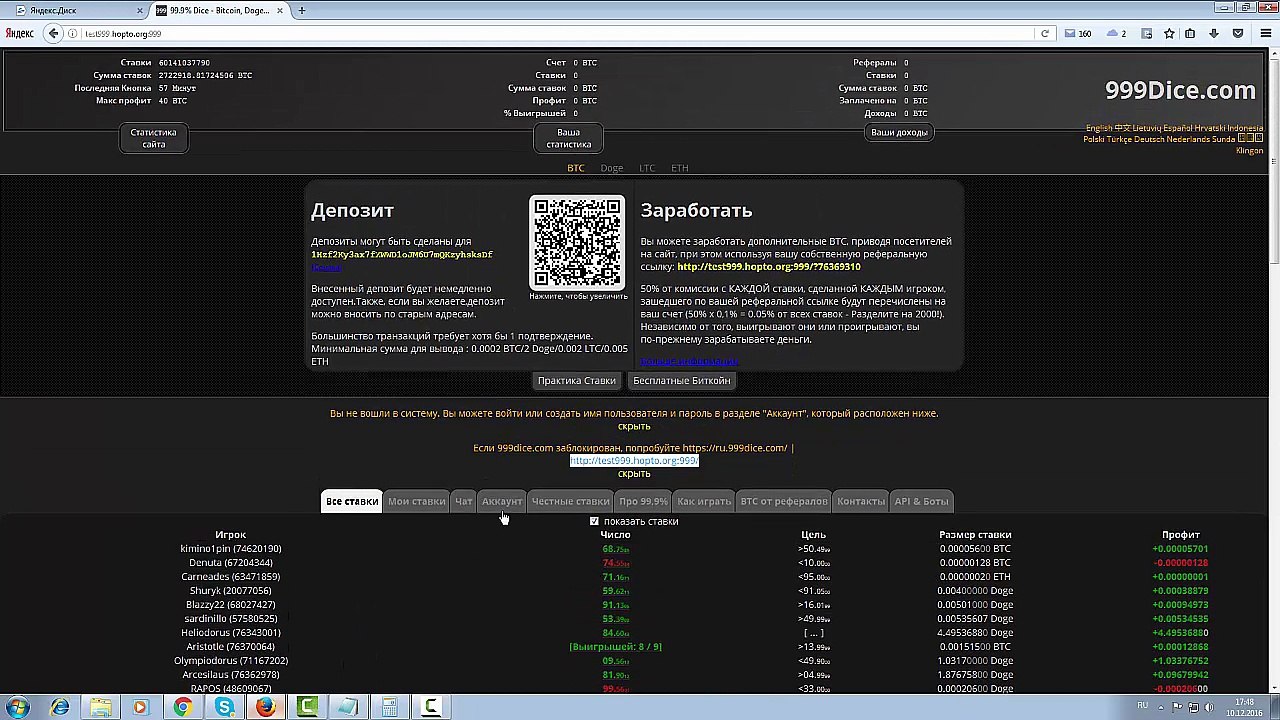The image size is (1280, 720).
Task: Open the ru.999dice.com mirror link
Action: pyautogui.click(x=735, y=448)
